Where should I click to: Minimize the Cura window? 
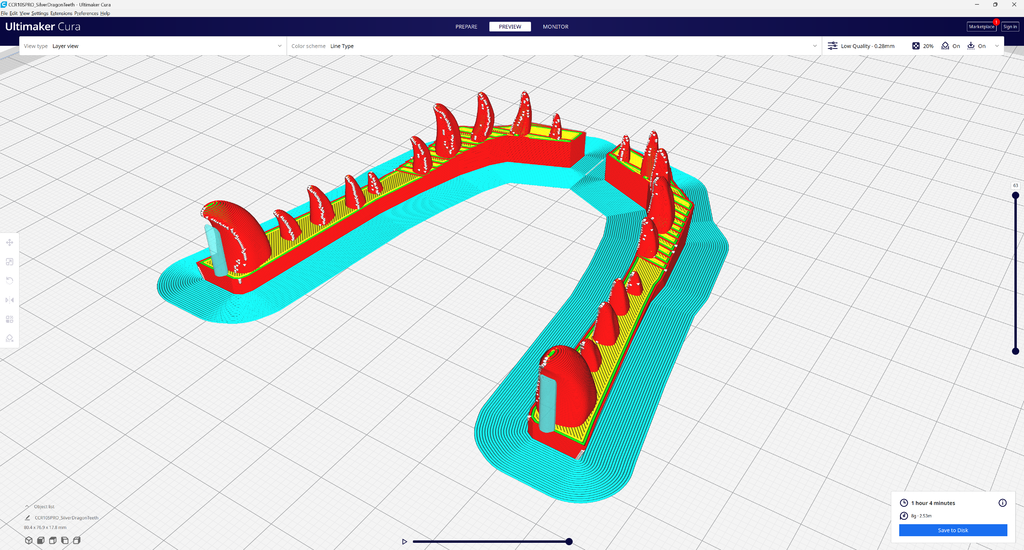(977, 4)
